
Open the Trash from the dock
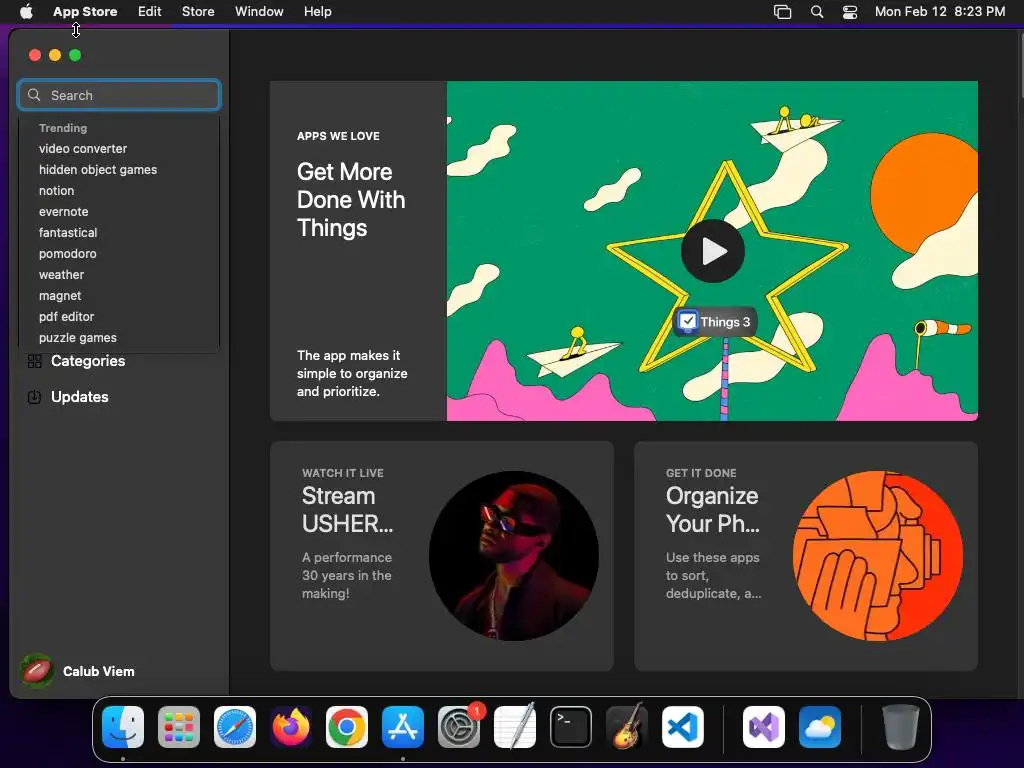[901, 727]
